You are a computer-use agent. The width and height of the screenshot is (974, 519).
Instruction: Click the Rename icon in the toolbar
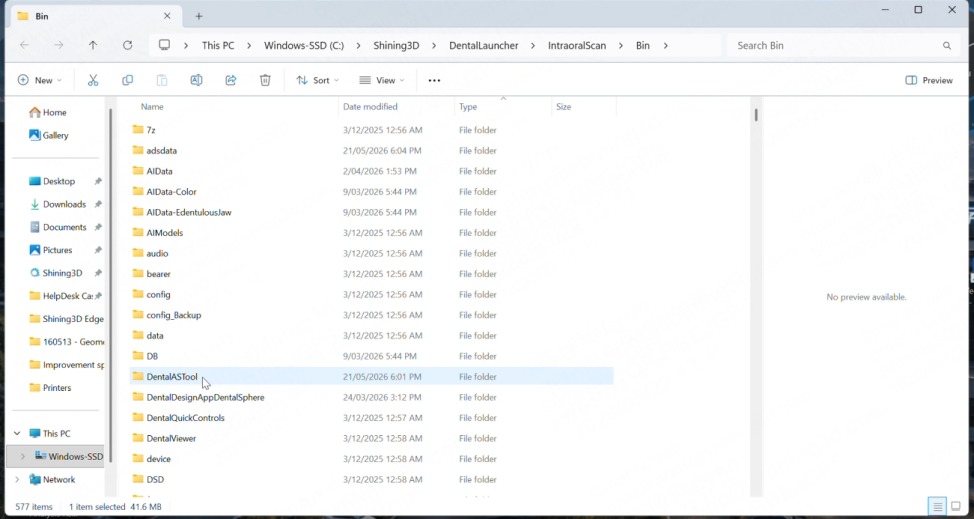click(x=196, y=80)
